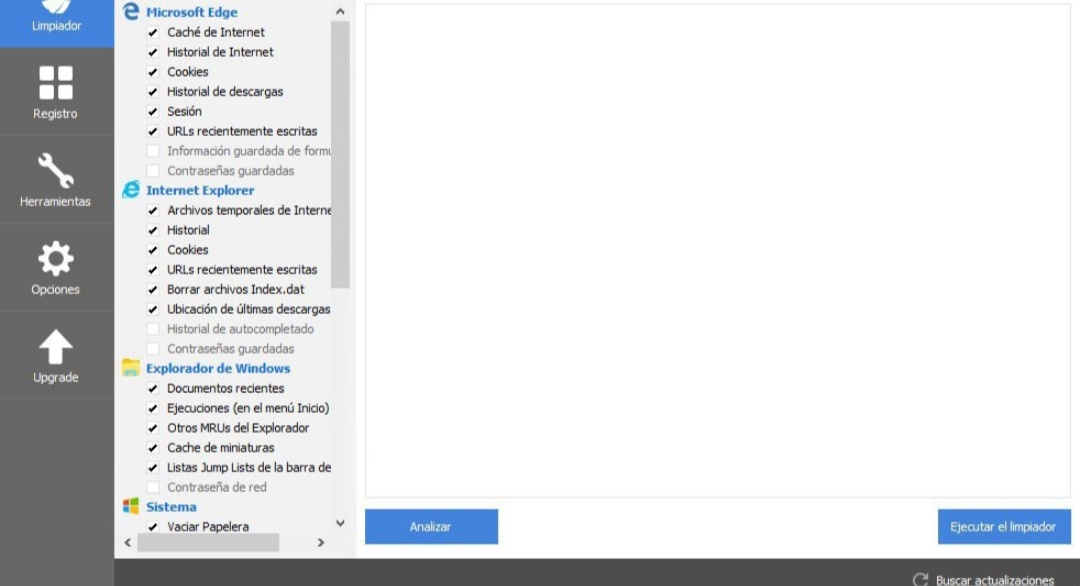
Task: Uncheck Listas Jump Lists checkbox
Action: [153, 468]
